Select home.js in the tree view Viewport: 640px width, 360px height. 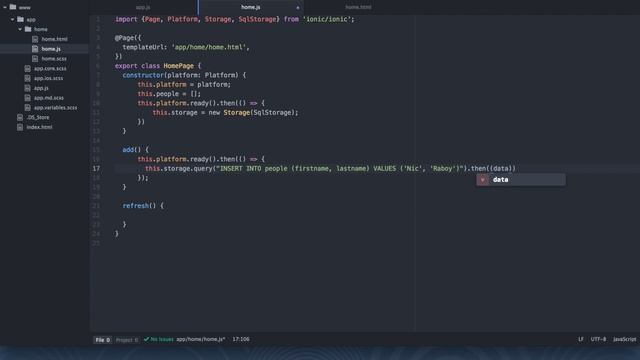point(51,49)
